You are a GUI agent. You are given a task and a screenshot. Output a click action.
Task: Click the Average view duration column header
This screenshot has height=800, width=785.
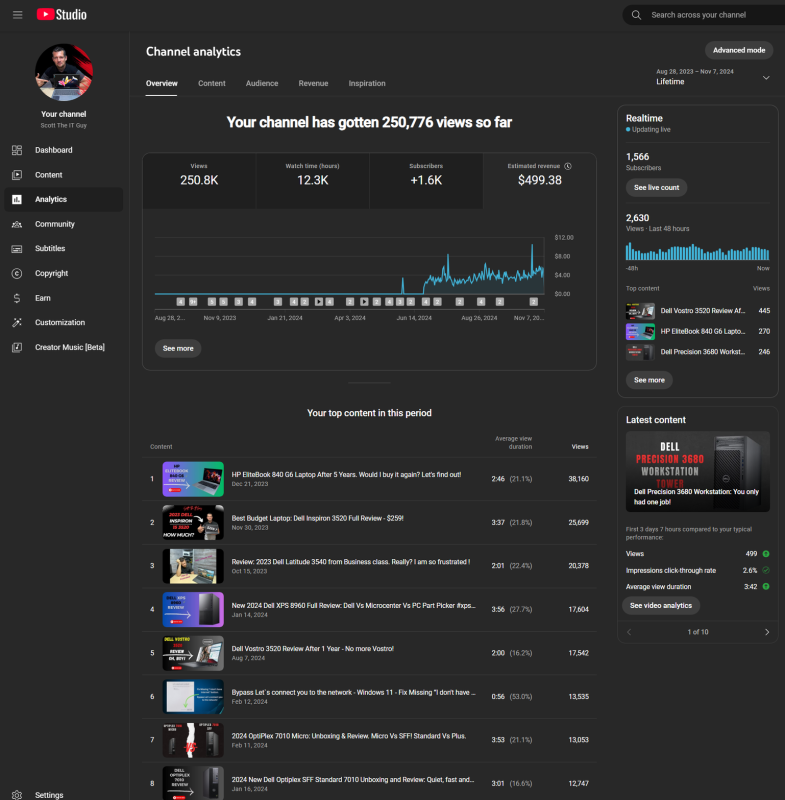tap(514, 442)
